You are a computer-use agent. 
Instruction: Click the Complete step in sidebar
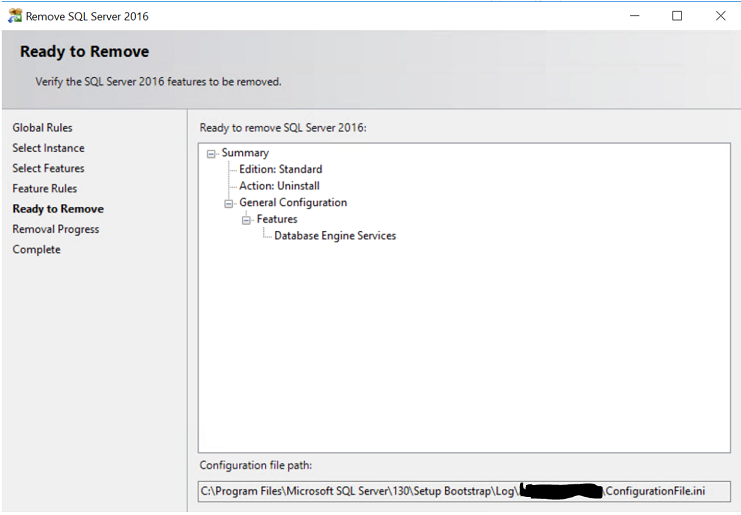point(36,250)
